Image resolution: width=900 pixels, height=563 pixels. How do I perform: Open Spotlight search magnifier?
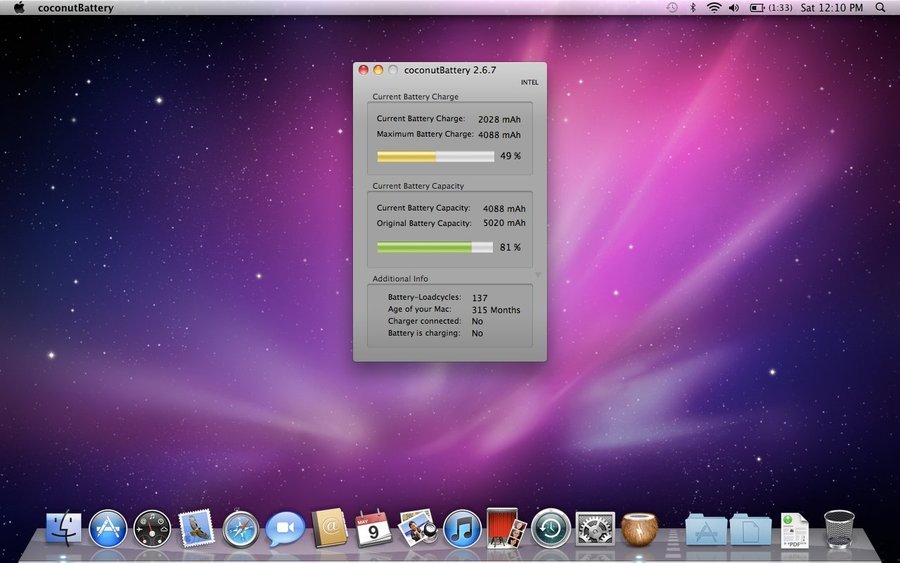tap(880, 7)
